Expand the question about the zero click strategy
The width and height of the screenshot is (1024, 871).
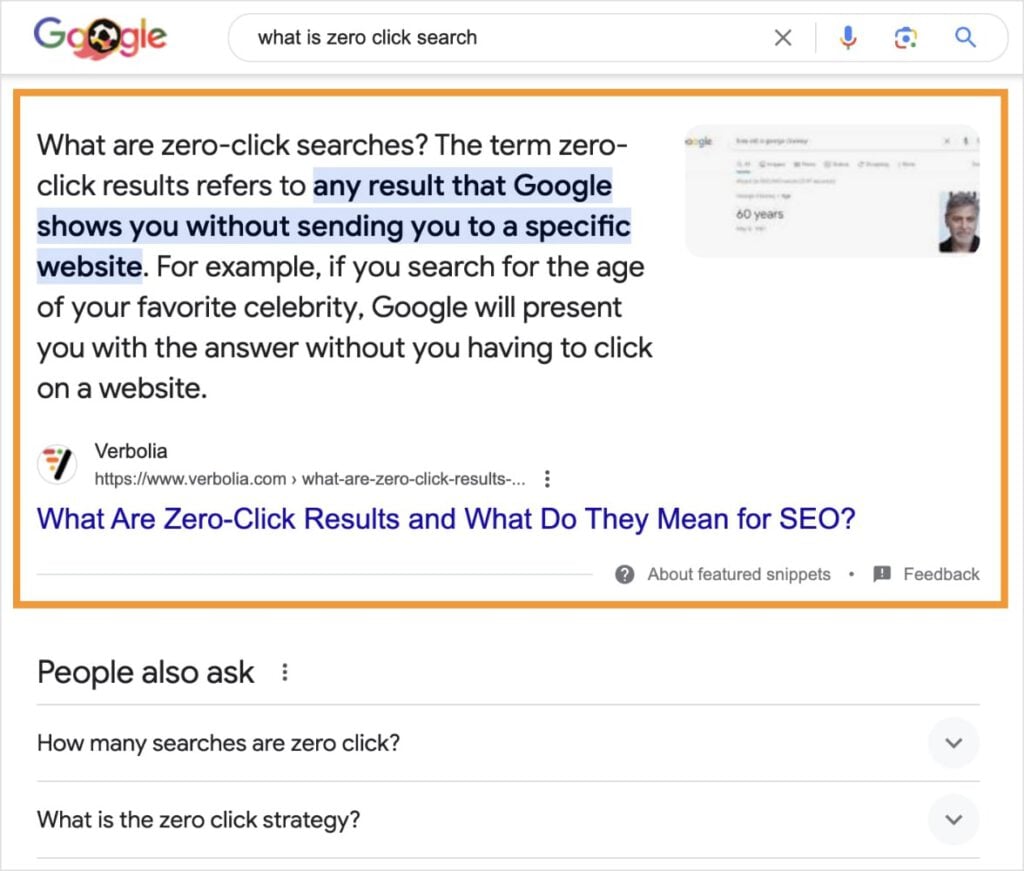point(953,820)
